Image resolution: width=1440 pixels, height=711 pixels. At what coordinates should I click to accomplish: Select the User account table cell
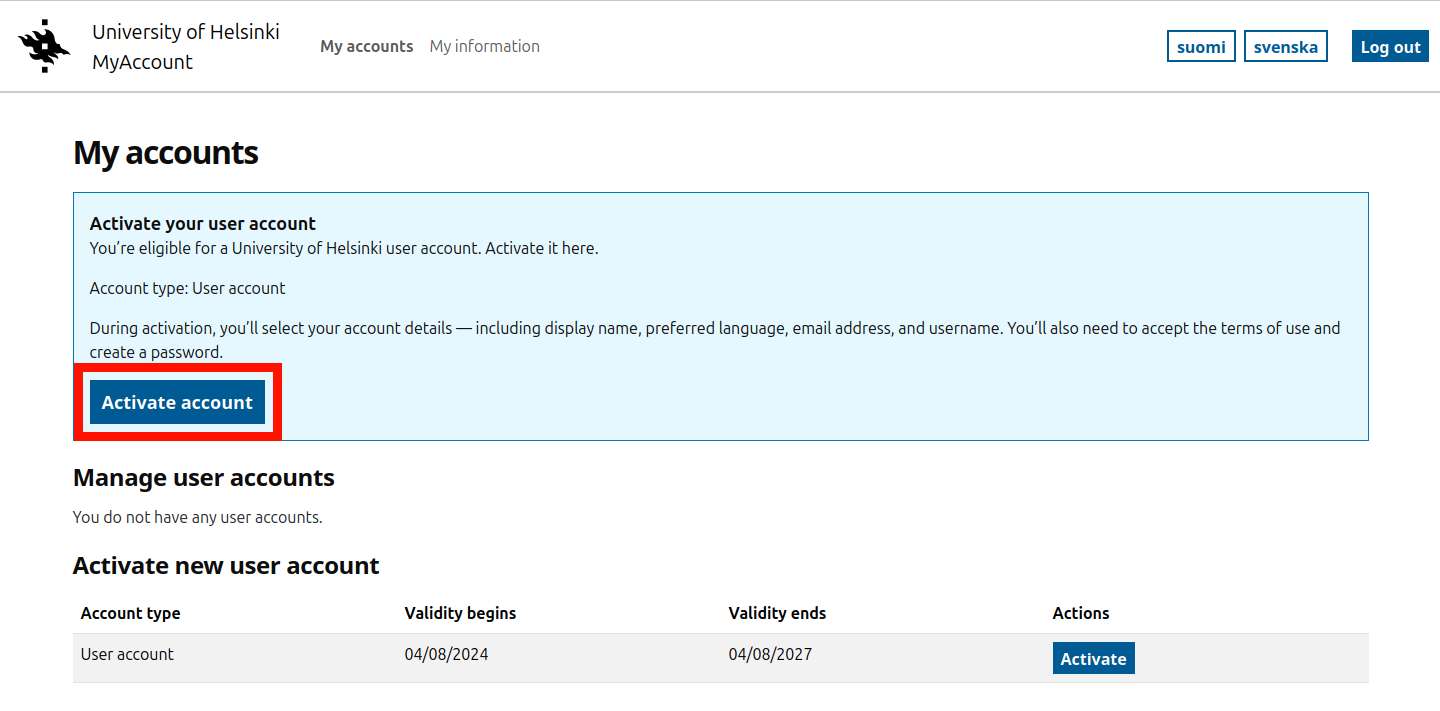pyautogui.click(x=127, y=655)
